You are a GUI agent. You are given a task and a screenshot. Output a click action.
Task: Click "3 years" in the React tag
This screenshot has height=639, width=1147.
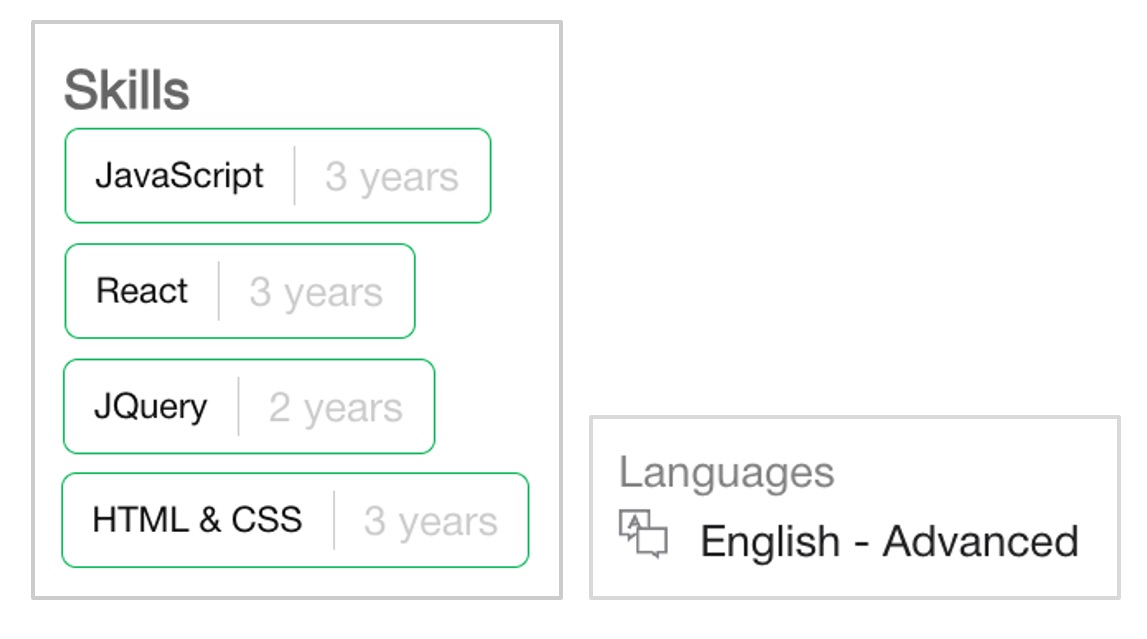point(316,292)
